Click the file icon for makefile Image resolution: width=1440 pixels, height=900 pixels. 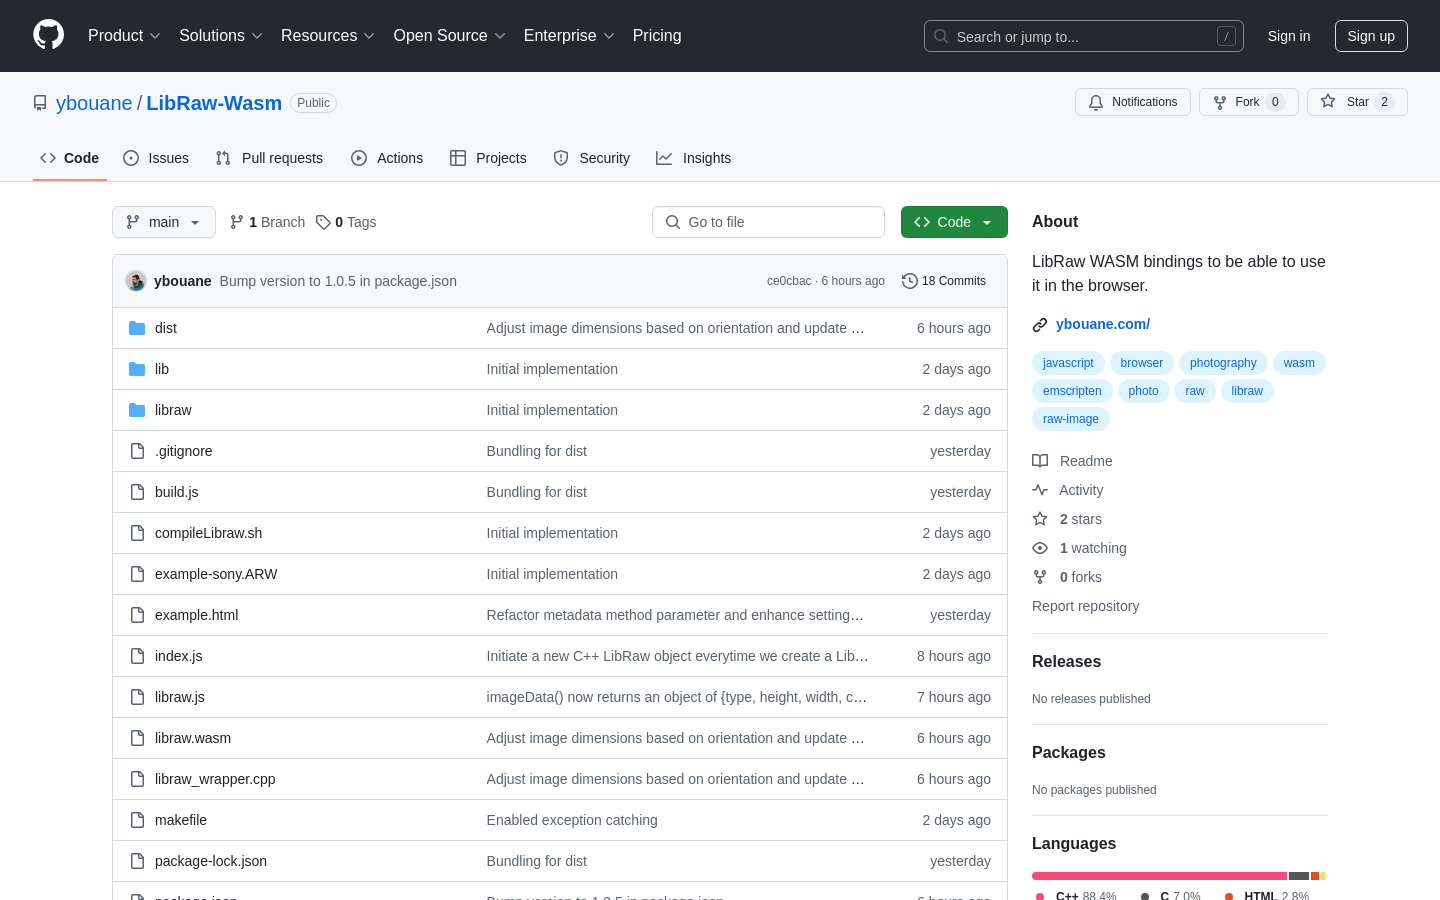[x=137, y=820]
